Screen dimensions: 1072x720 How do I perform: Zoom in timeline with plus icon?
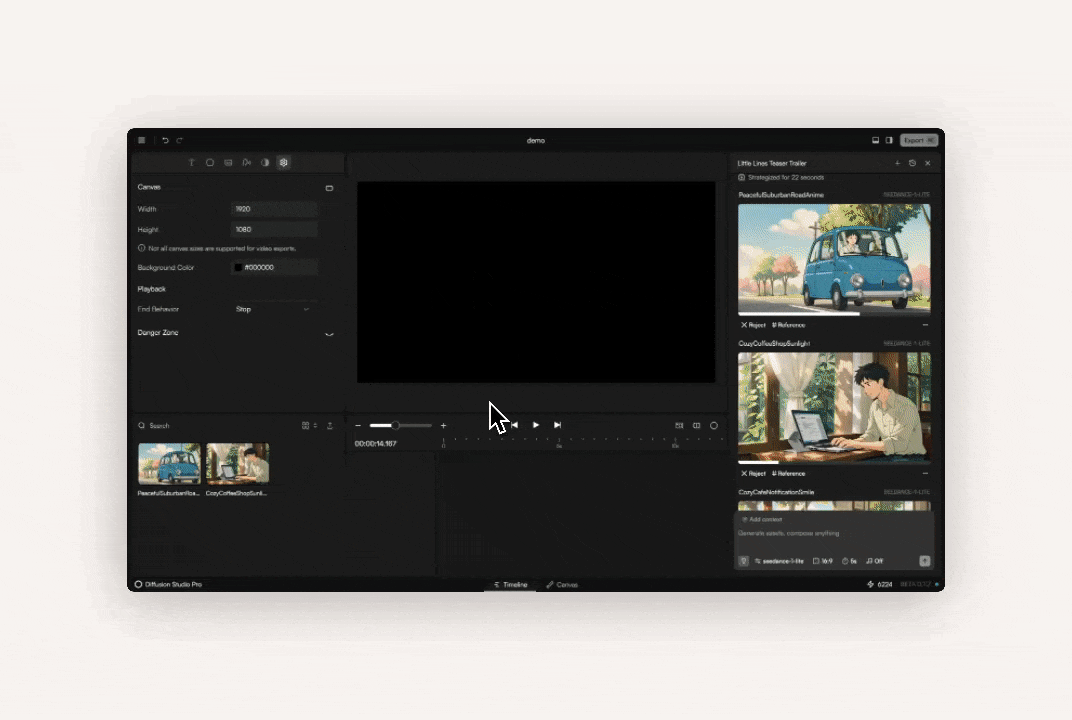click(443, 425)
